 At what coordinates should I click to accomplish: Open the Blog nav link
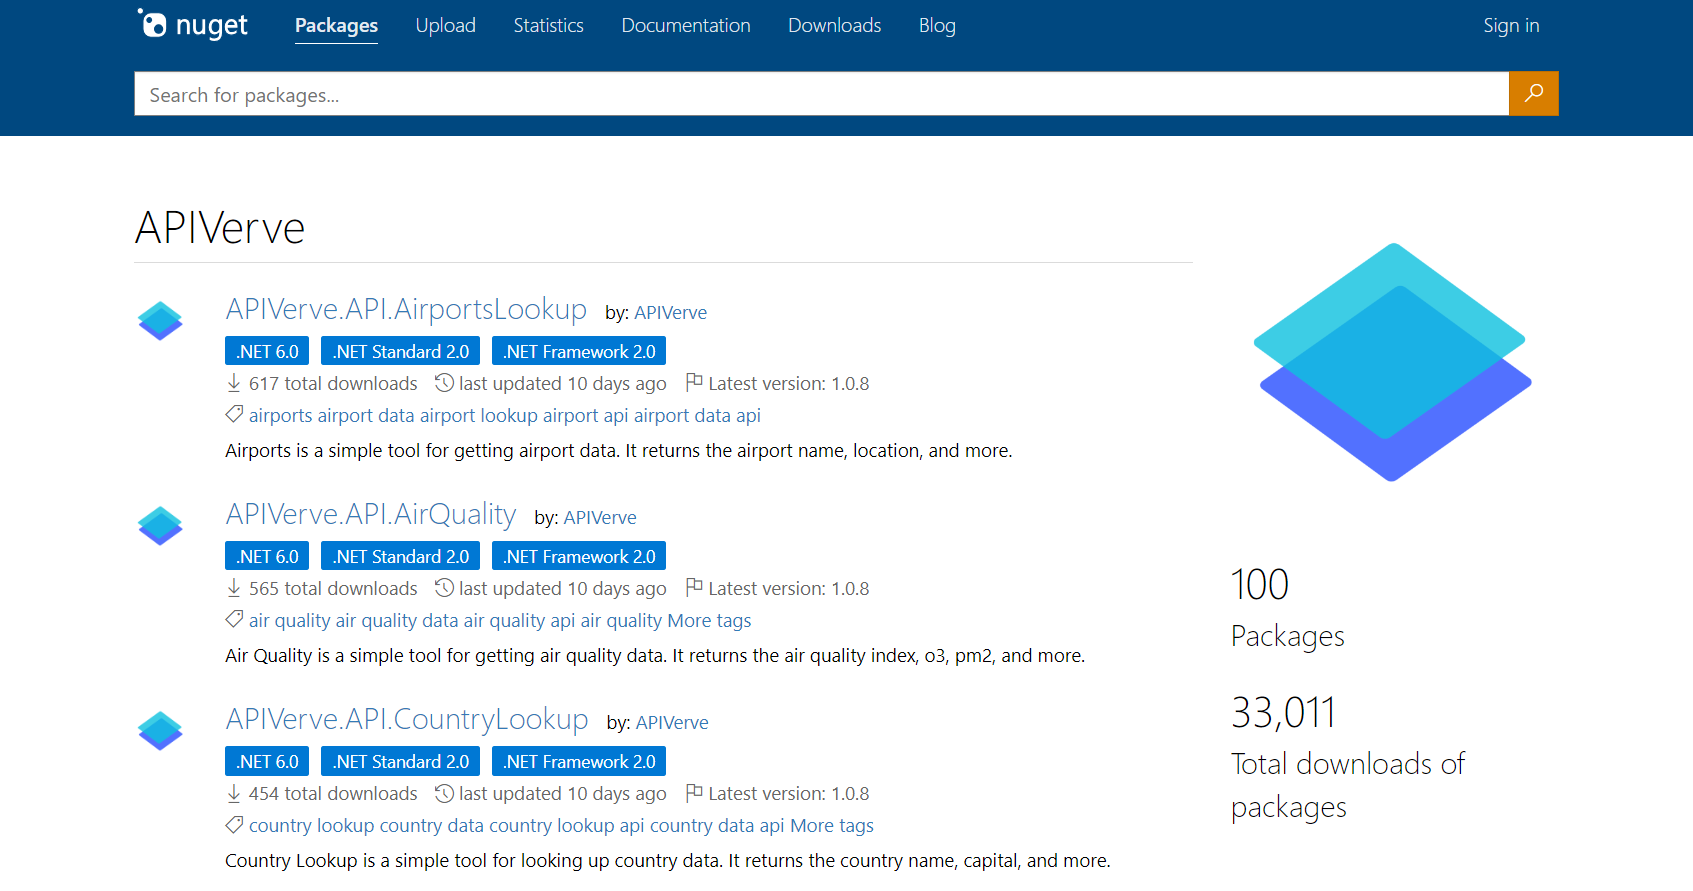[937, 25]
